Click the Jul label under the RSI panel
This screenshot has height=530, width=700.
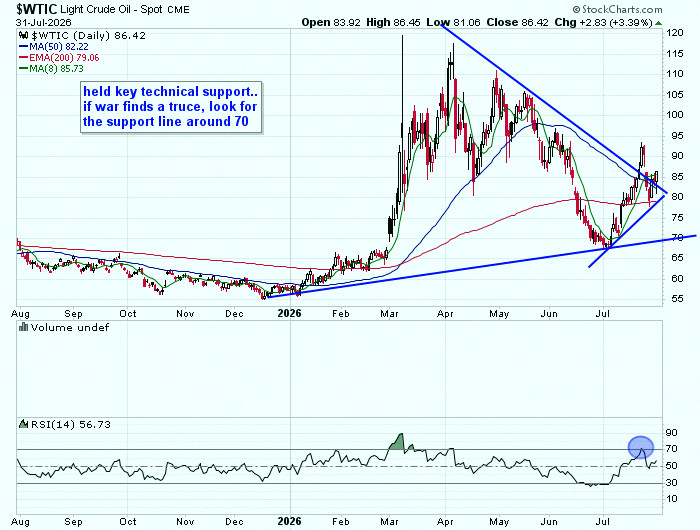[603, 522]
